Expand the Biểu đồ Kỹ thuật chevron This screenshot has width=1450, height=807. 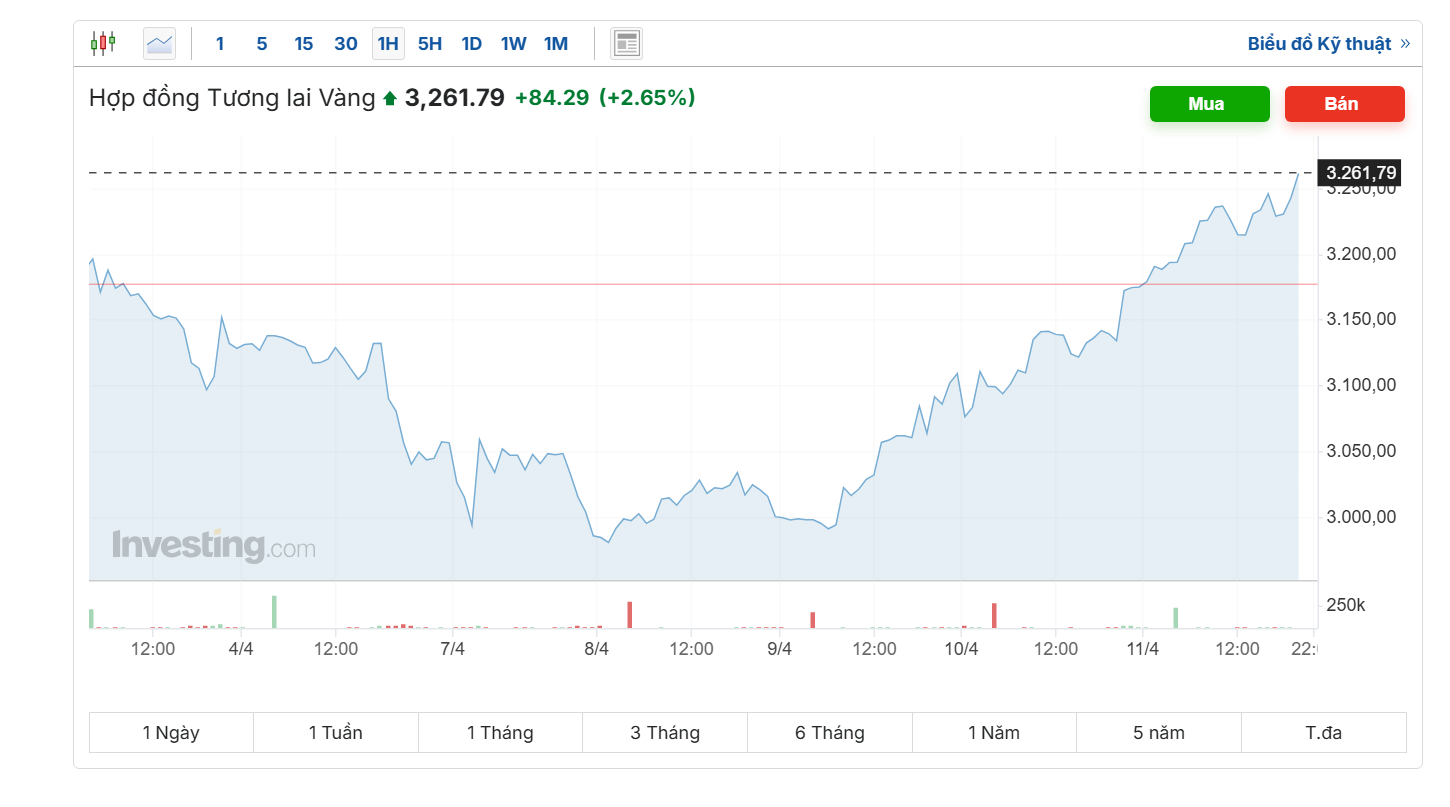[x=1405, y=44]
